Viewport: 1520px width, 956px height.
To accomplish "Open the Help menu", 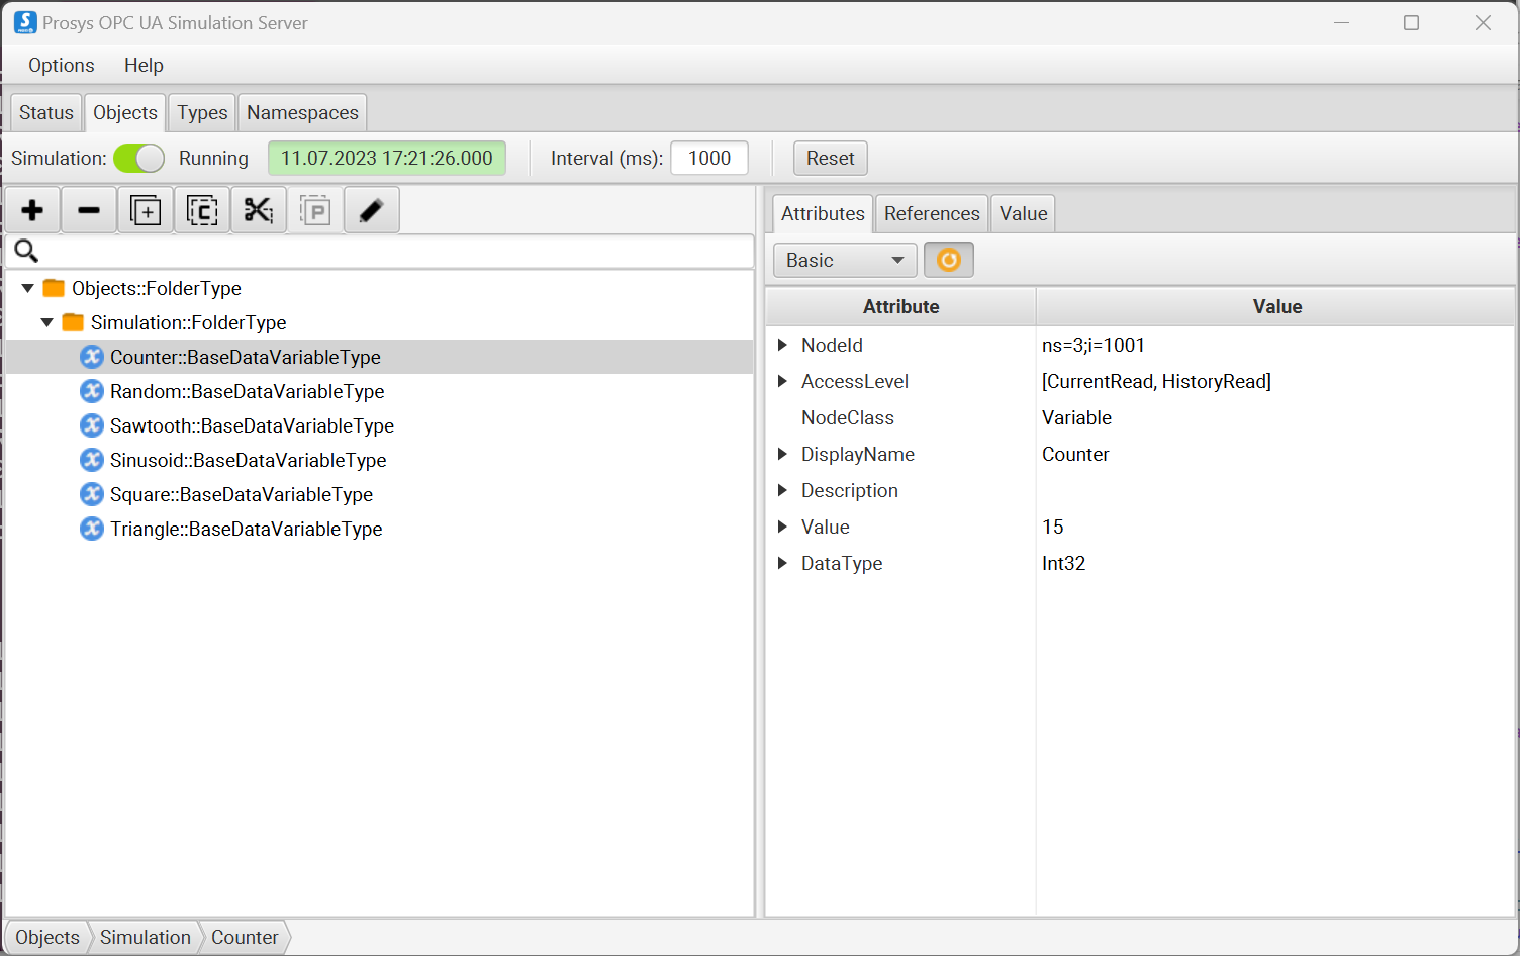I will (x=144, y=65).
